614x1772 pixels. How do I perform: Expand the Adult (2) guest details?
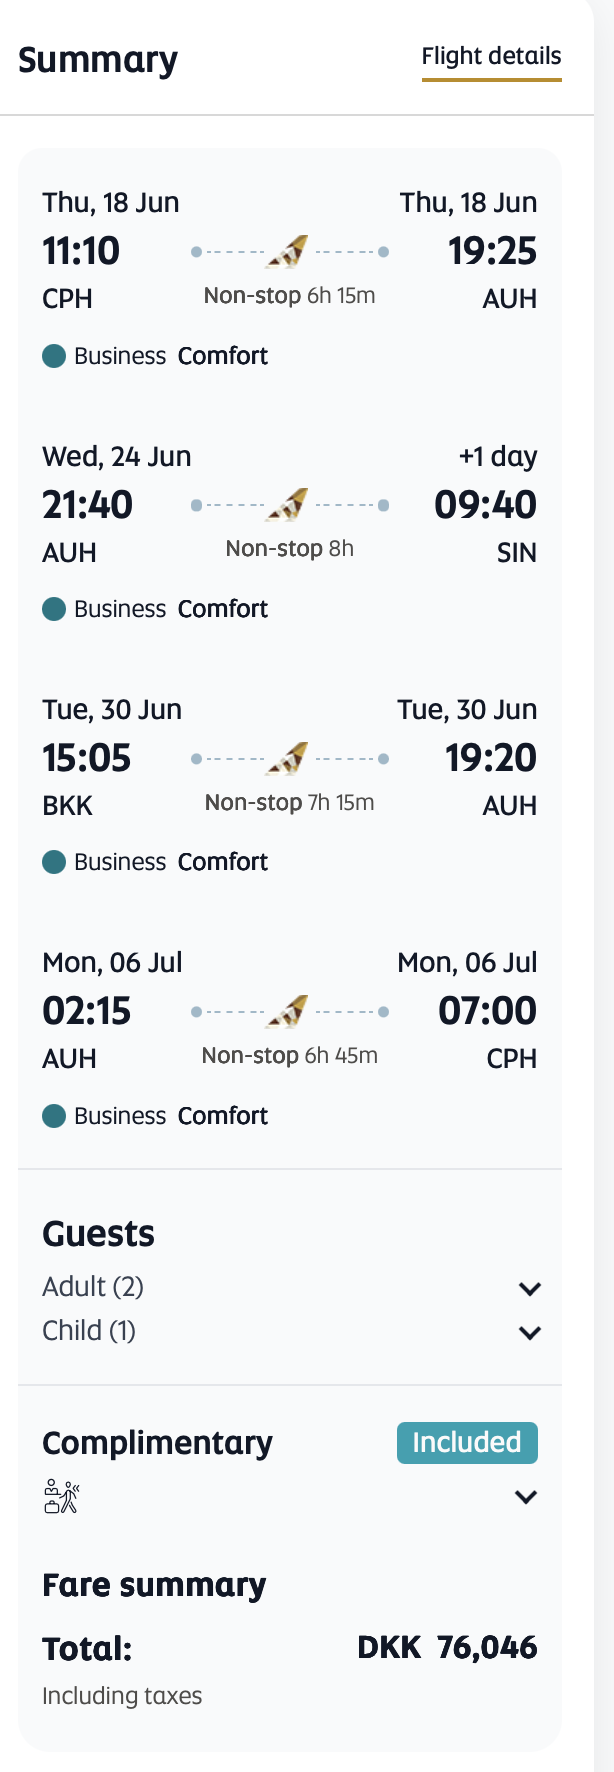tap(529, 1288)
